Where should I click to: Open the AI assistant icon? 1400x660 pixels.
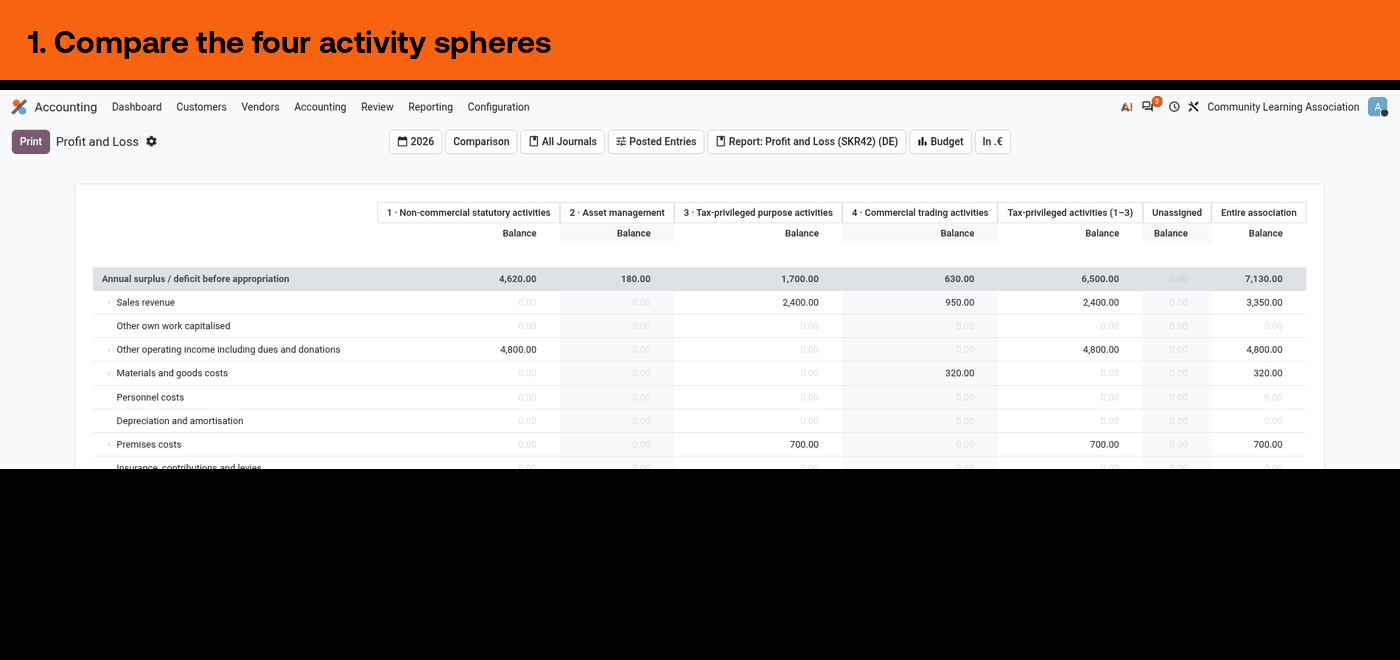[1127, 107]
